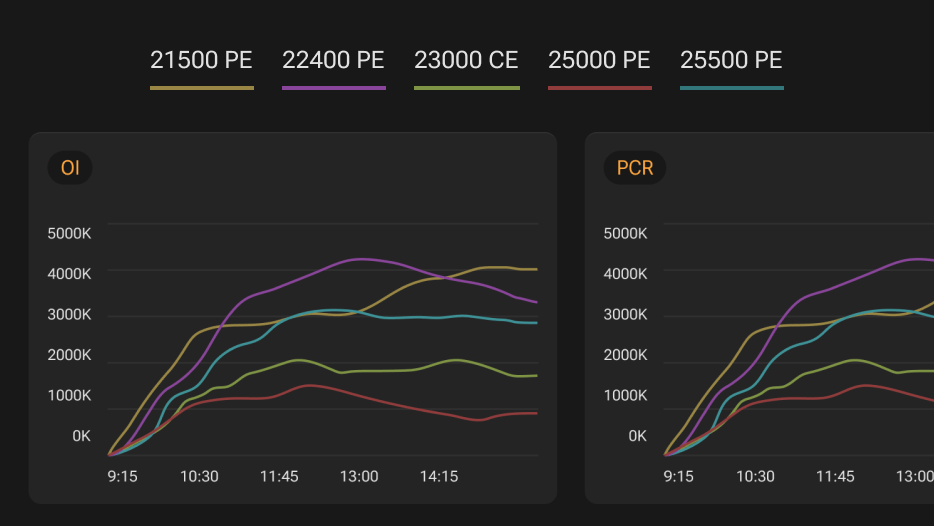Image resolution: width=934 pixels, height=526 pixels.
Task: Click the 14:15 time label in OI chart
Action: 439,477
